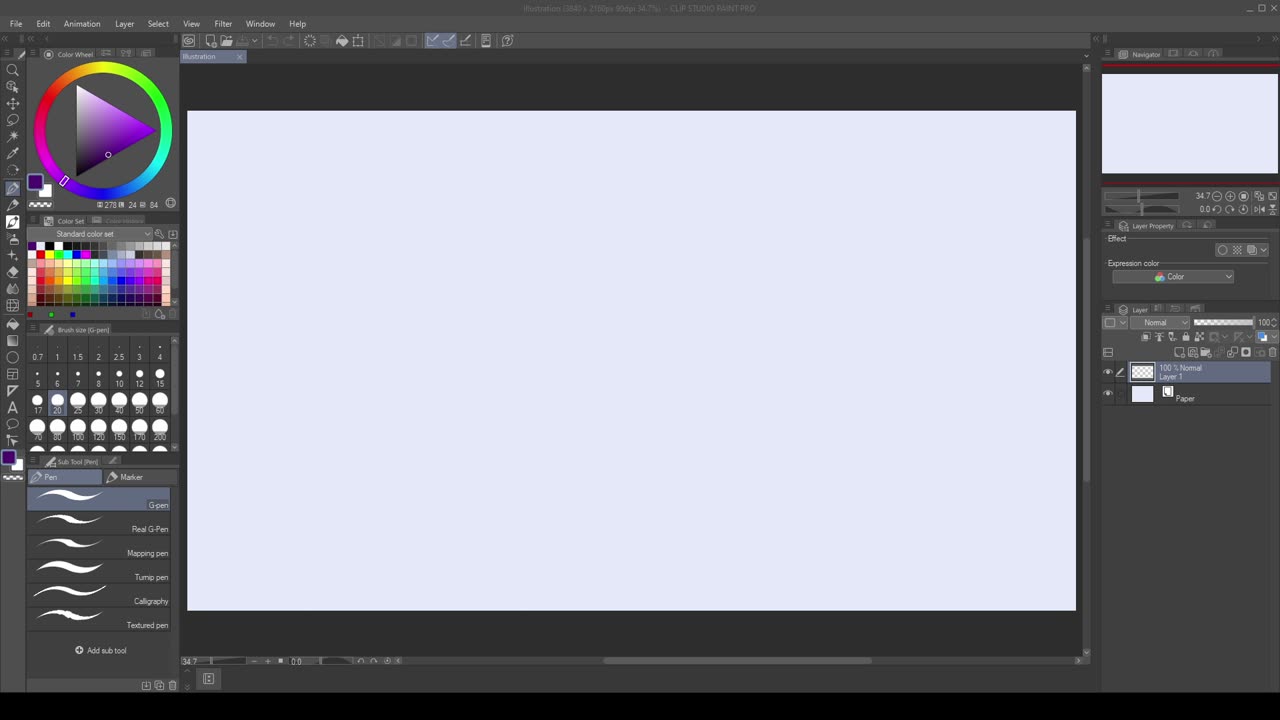Open Clip Studio Paint support help icon
The image size is (1280, 720).
coord(507,41)
